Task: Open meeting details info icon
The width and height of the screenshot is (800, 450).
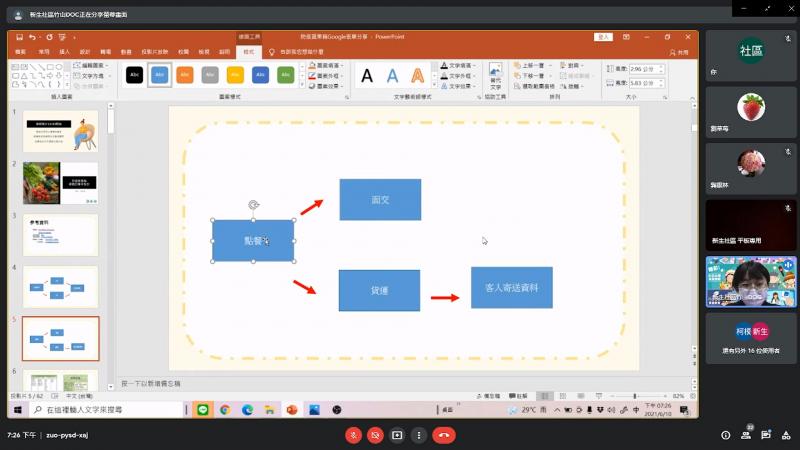Action: coord(726,435)
